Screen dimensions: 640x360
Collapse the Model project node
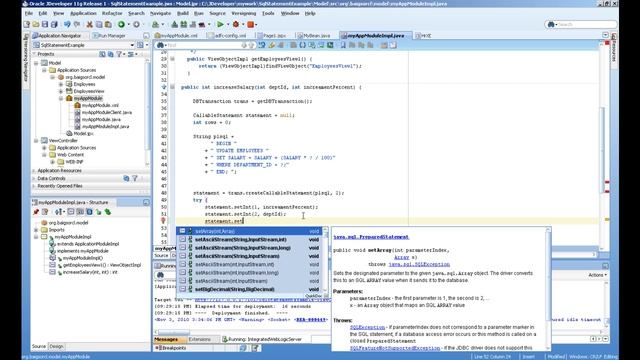(x=36, y=63)
